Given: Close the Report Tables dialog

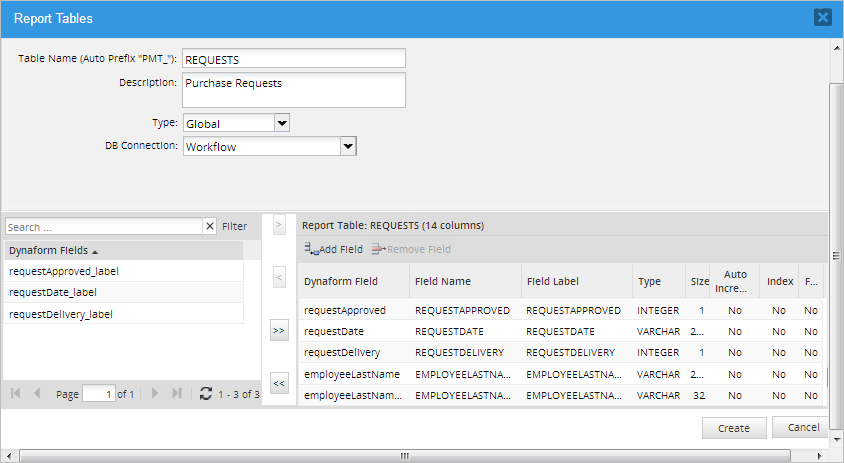Looking at the screenshot, I should (823, 17).
